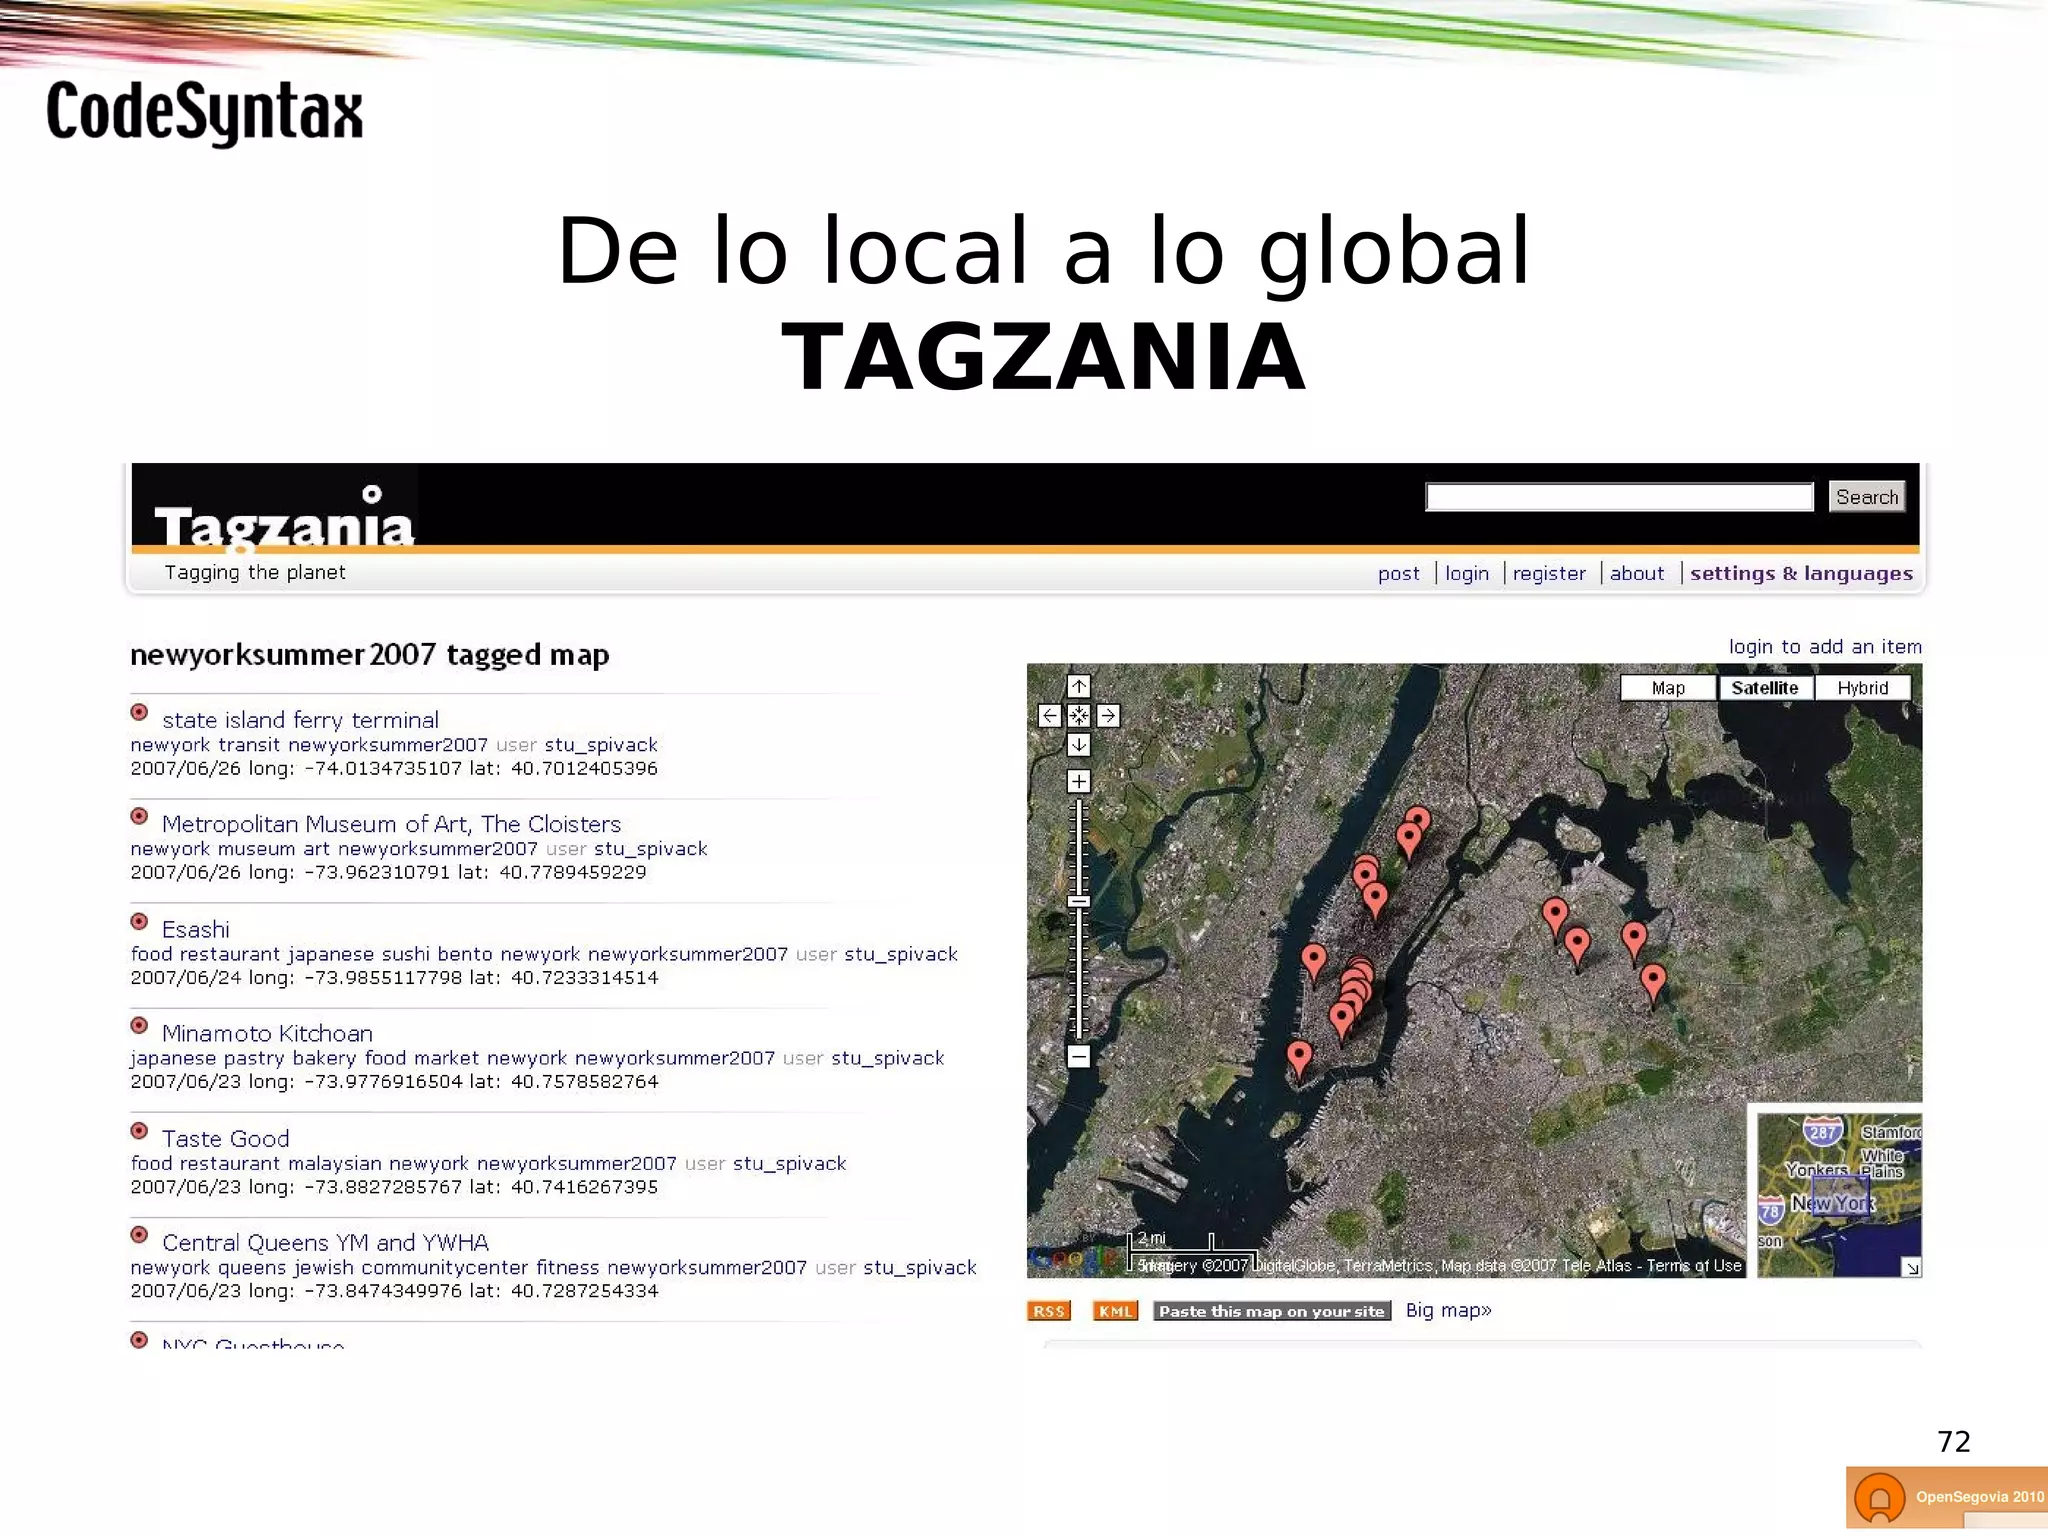Viewport: 2048px width, 1536px height.
Task: Open 'Metropolitan Museum of Art, The Cloisters' item
Action: tap(391, 824)
